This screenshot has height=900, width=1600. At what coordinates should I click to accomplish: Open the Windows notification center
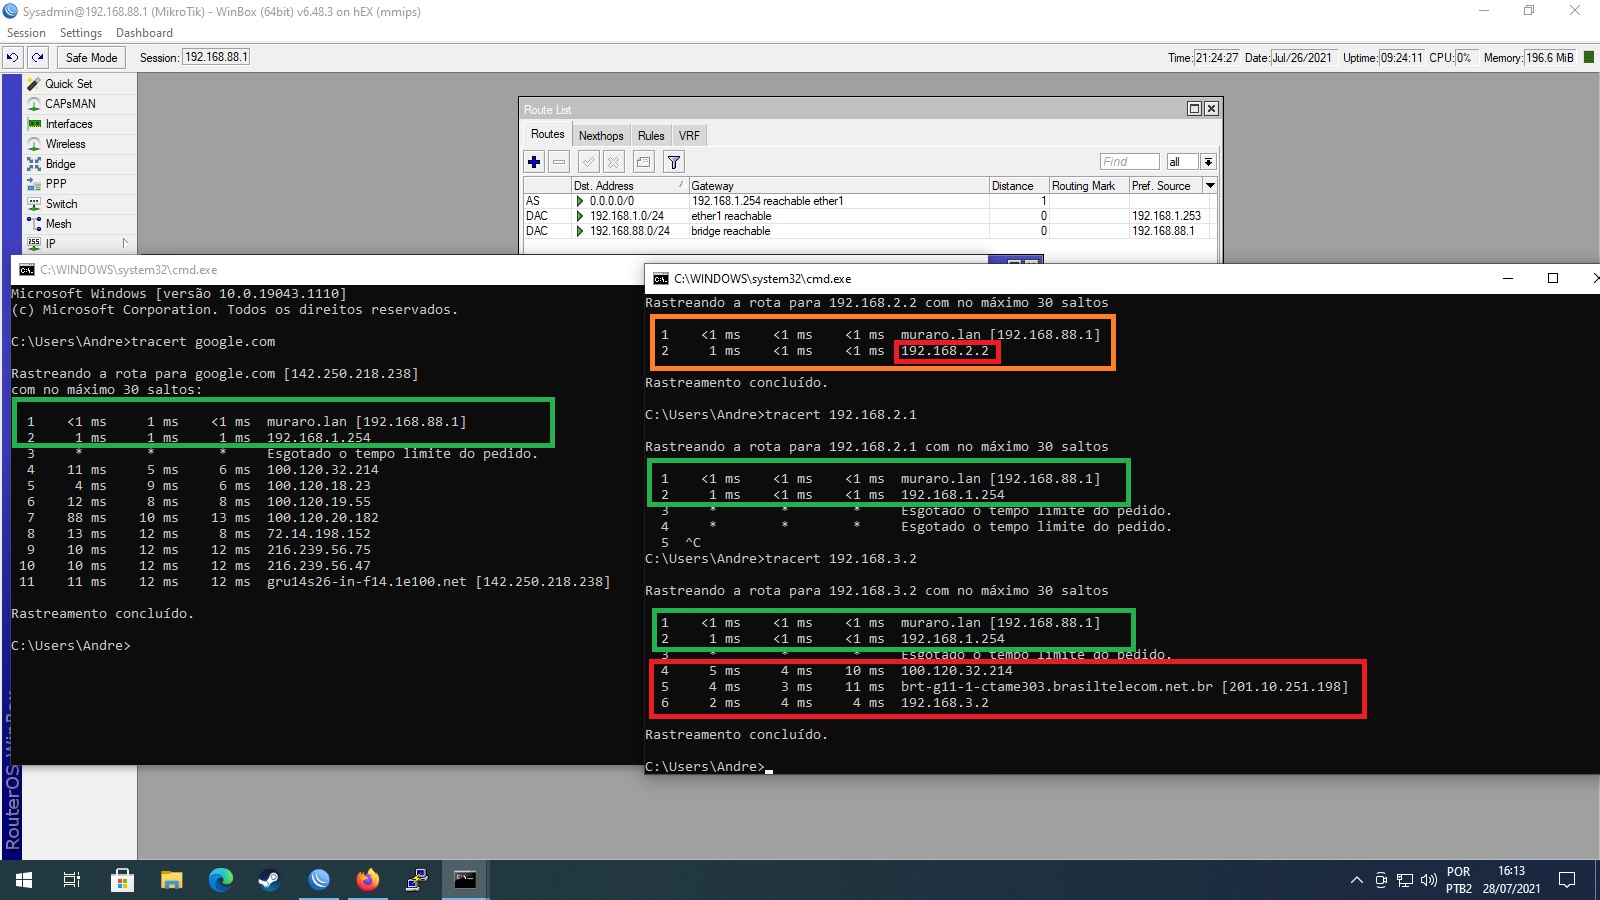1567,880
